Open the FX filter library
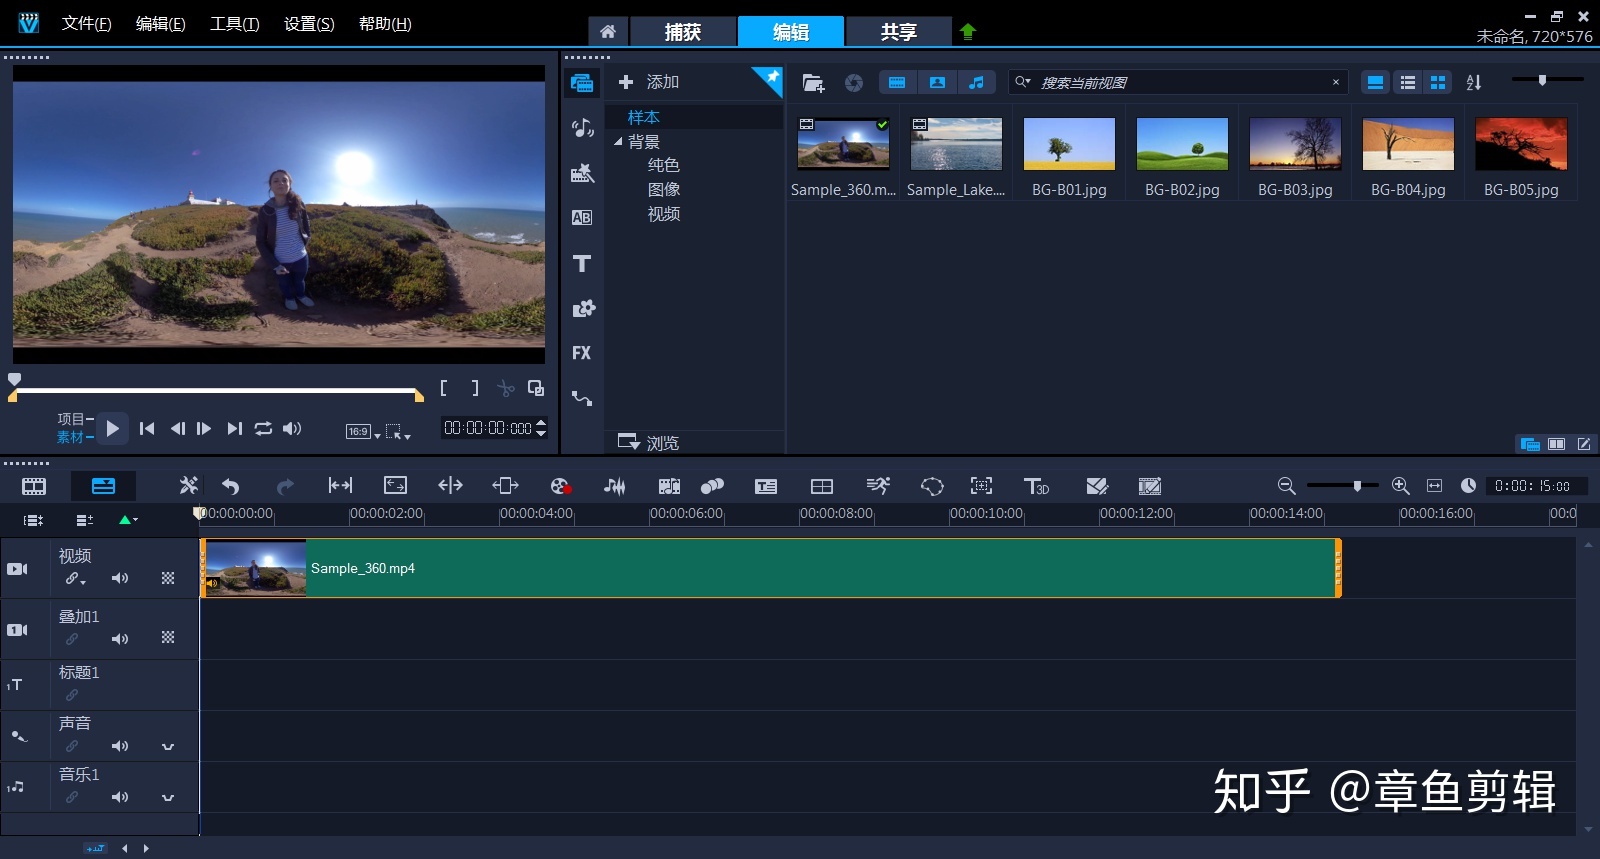 (x=582, y=353)
